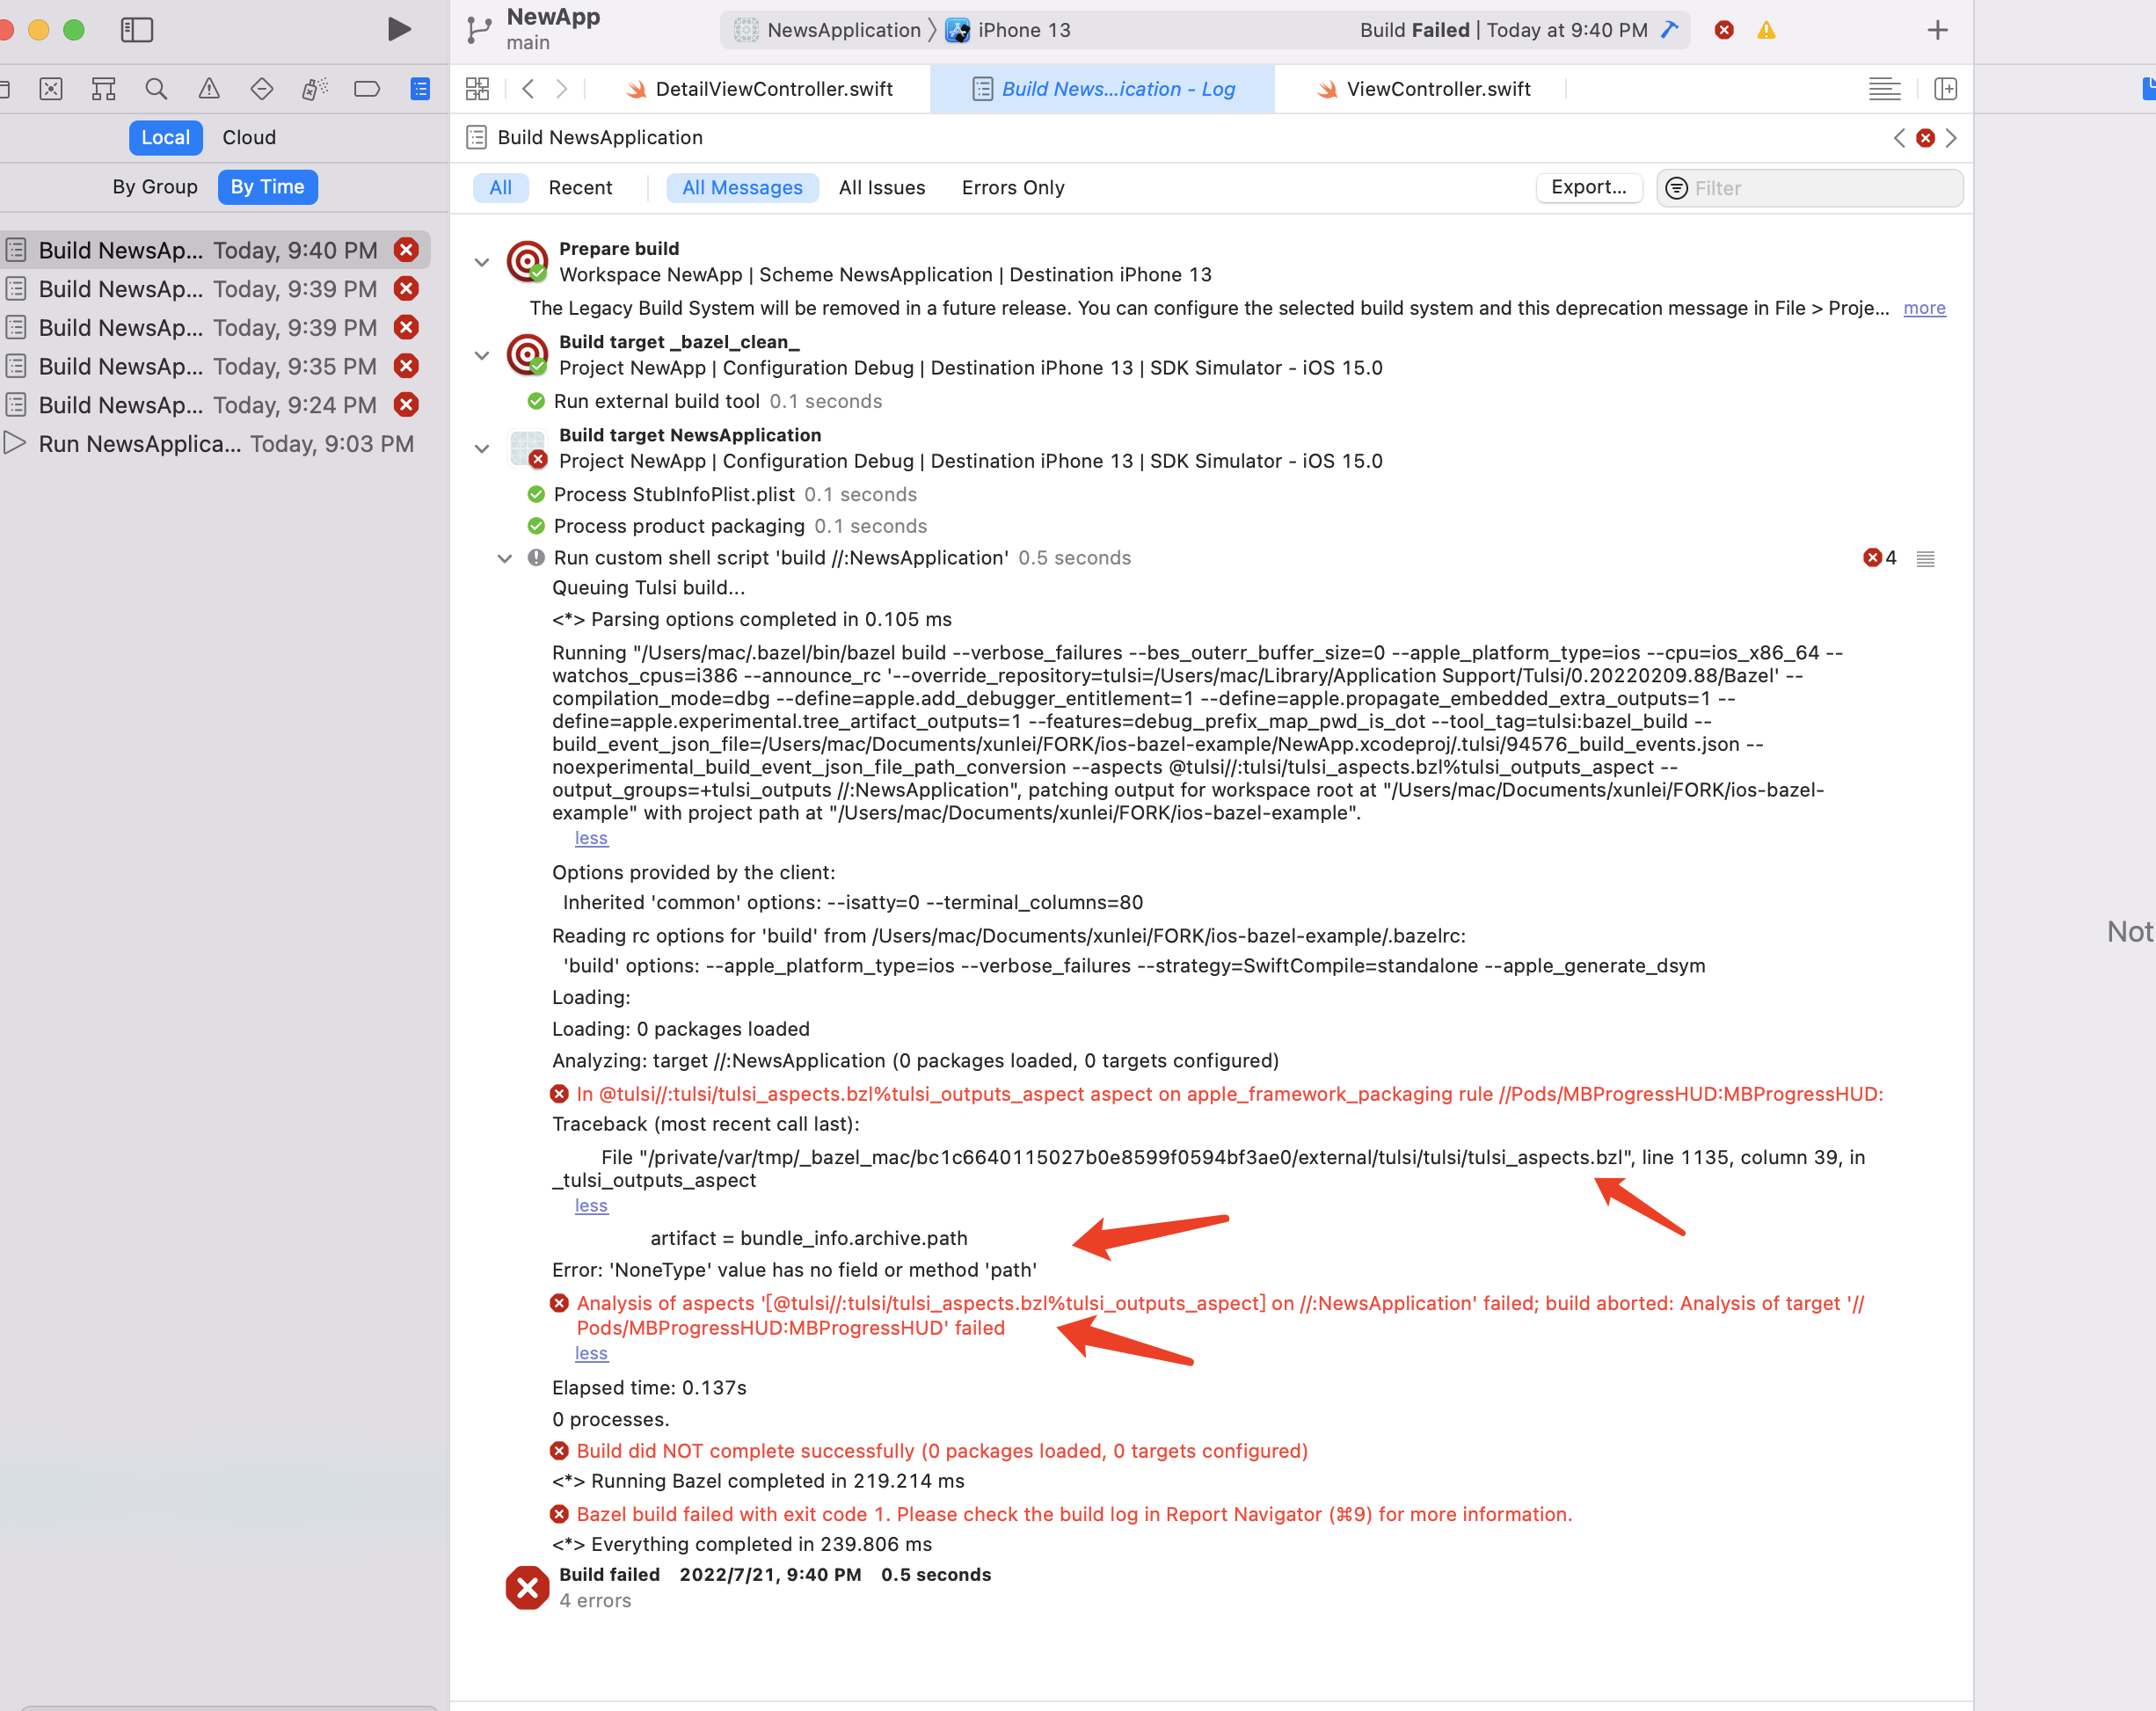This screenshot has height=1711, width=2156.
Task: Select the Test navigator diamond icon
Action: [261, 88]
